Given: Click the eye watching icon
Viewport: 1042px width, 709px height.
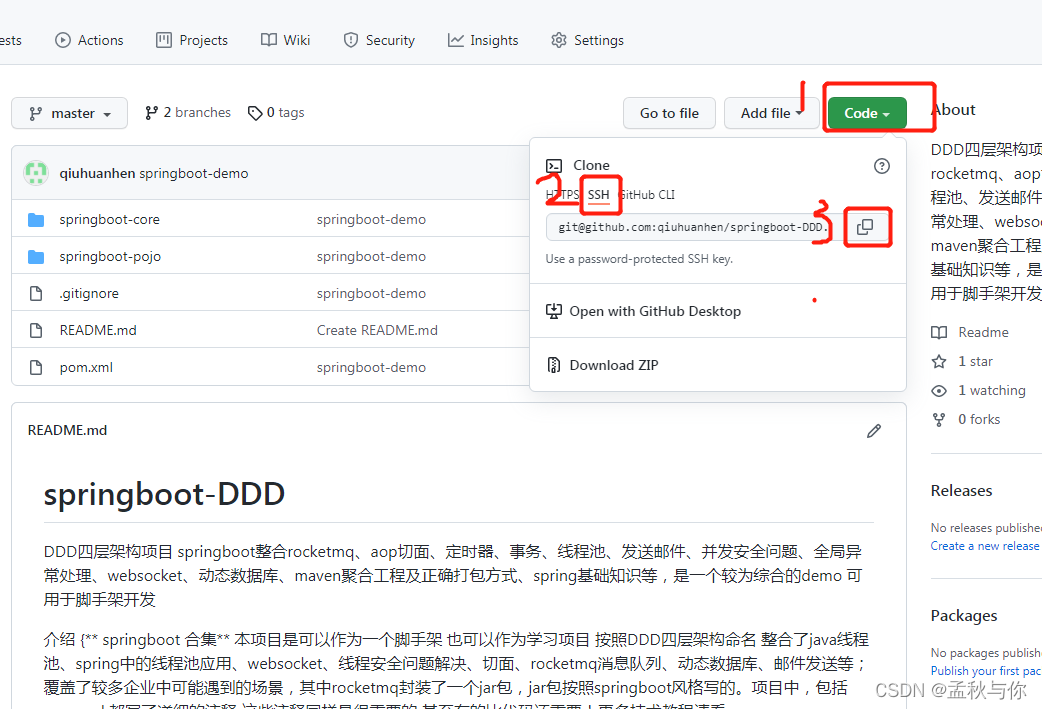Looking at the screenshot, I should click(x=939, y=391).
